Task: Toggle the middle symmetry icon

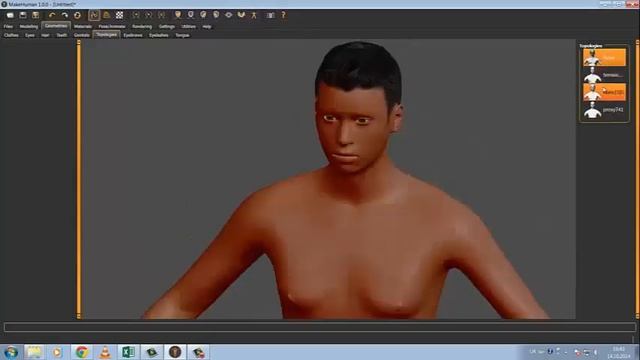Action: [149, 15]
